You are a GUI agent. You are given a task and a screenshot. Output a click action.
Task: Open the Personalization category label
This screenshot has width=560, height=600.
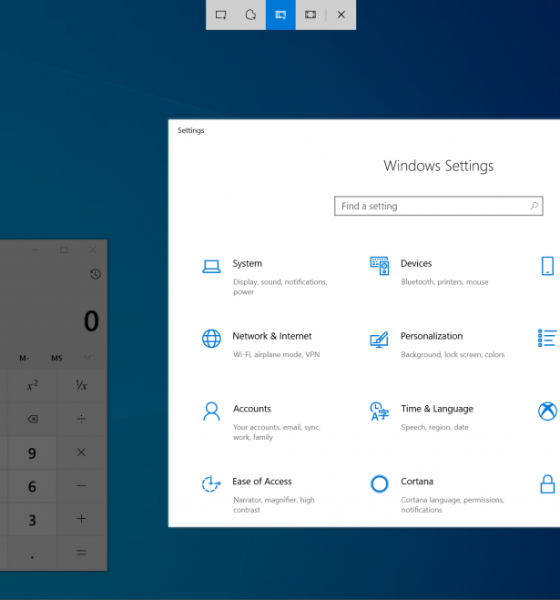coord(431,336)
